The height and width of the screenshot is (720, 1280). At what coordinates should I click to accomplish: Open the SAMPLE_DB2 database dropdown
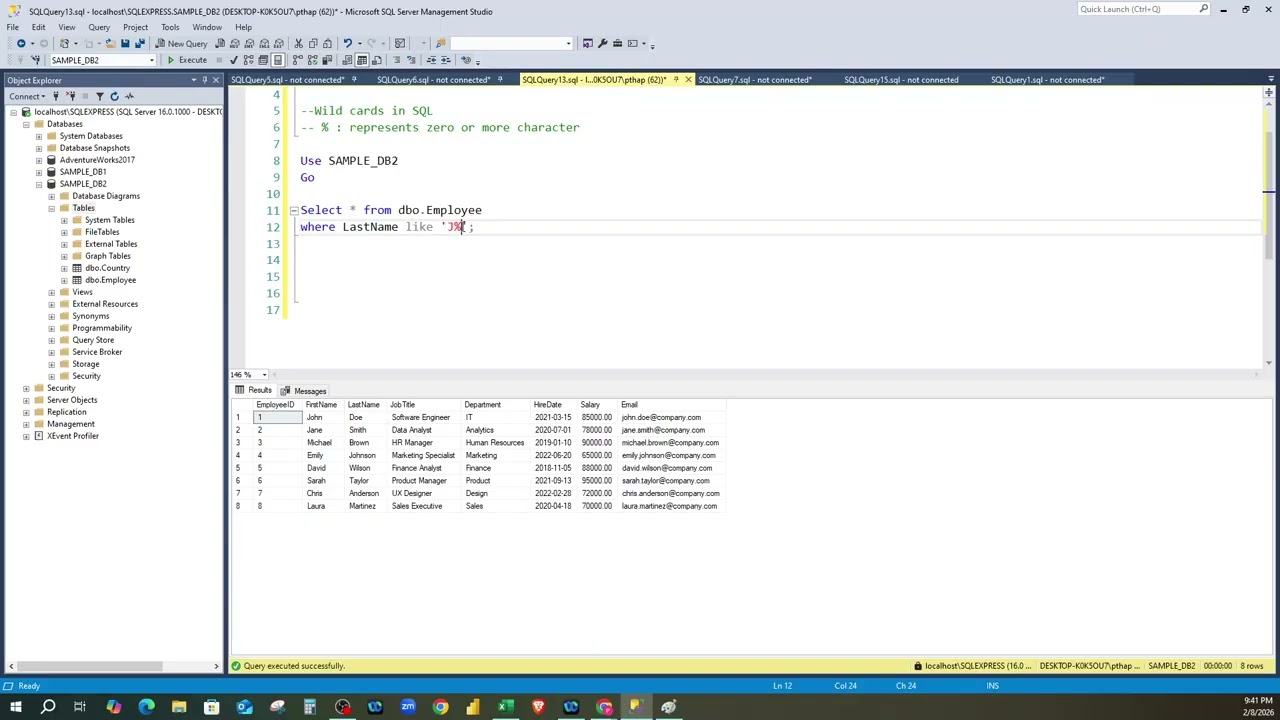click(x=152, y=60)
